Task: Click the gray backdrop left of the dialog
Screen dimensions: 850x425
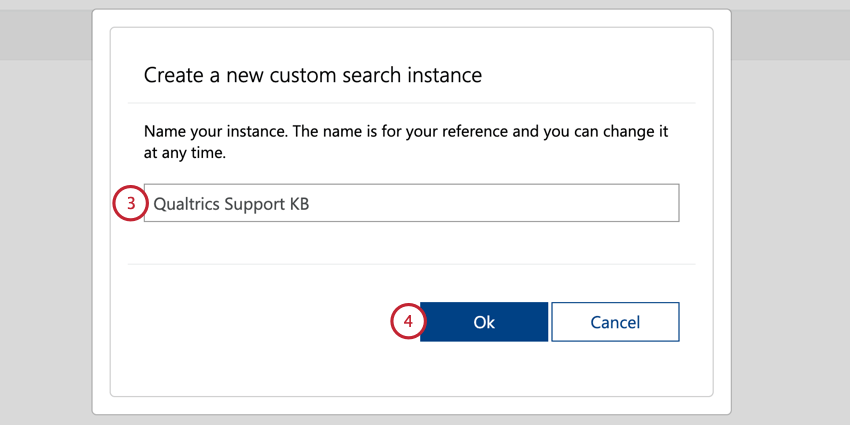Action: 46,244
